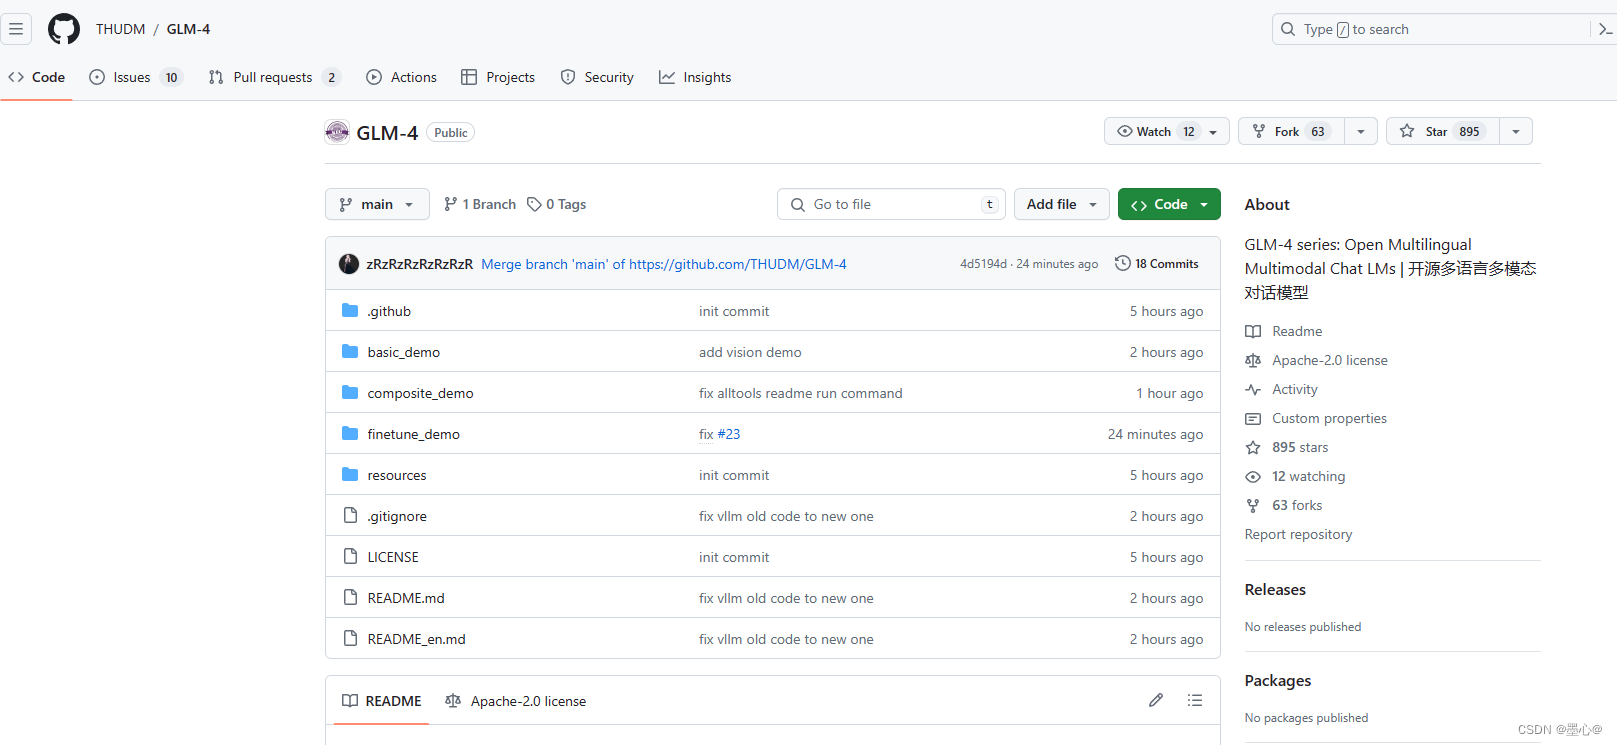Screen dimensions: 1617x745
Task: Open the green Code dropdown
Action: pos(1169,204)
